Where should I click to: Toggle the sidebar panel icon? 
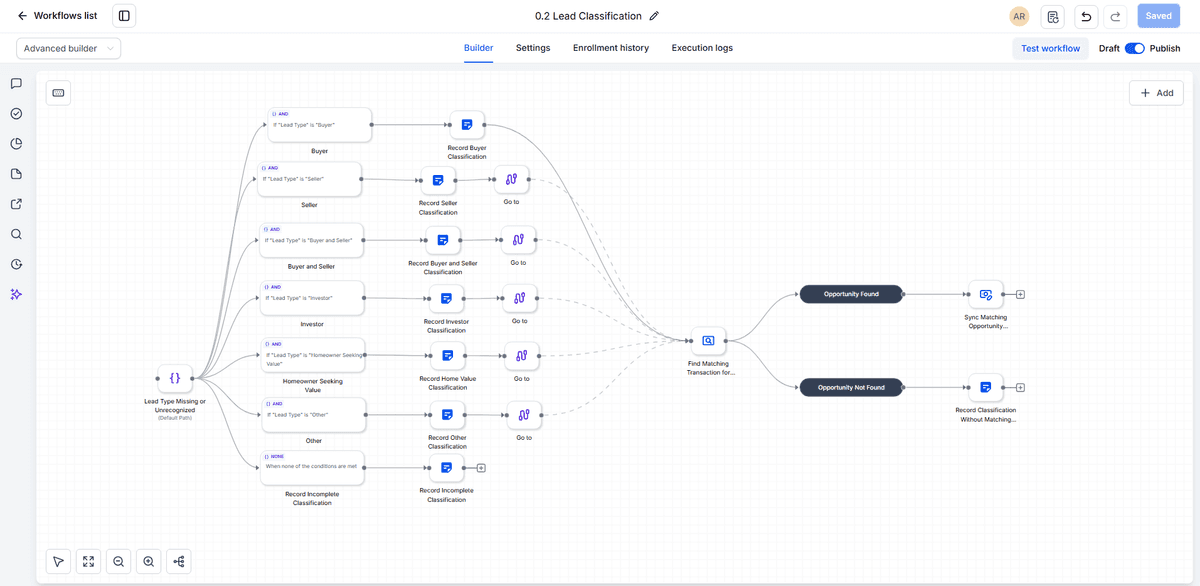coord(124,16)
